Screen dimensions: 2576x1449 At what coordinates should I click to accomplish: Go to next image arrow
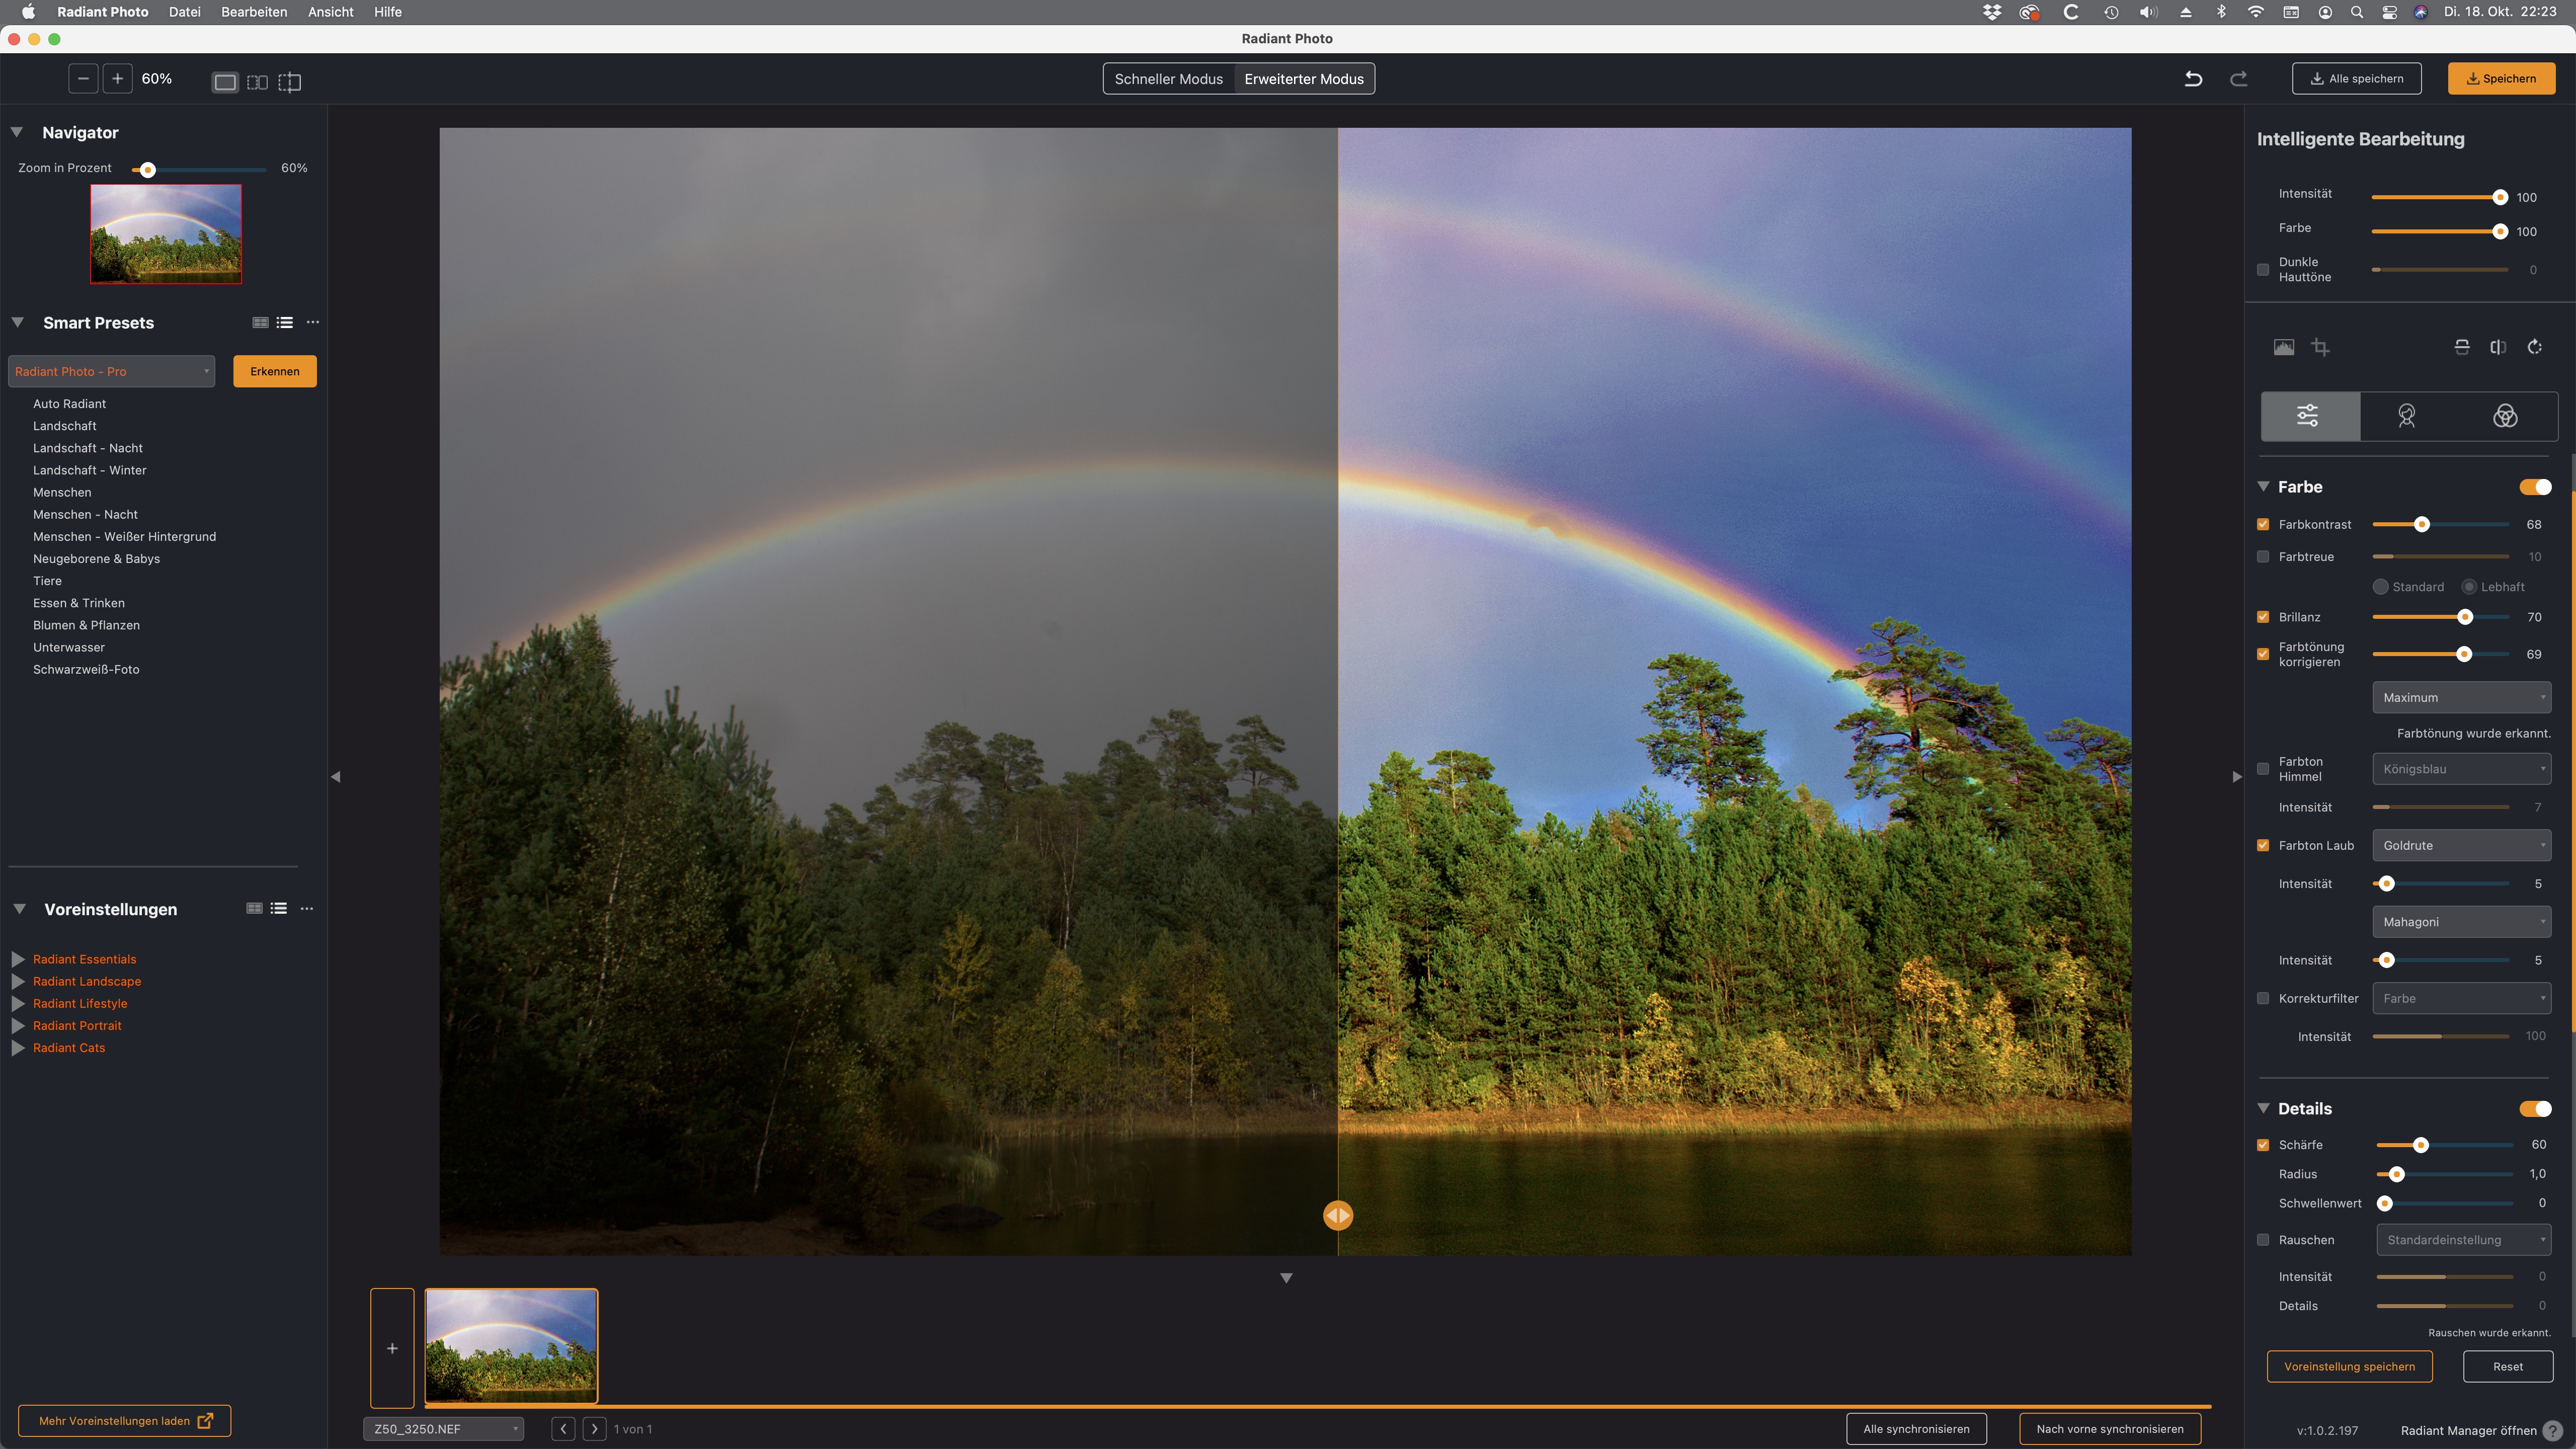(x=595, y=1429)
